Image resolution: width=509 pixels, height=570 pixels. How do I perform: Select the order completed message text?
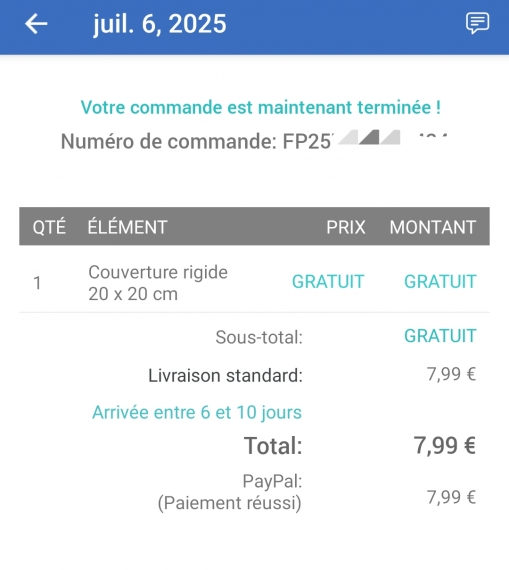[261, 107]
